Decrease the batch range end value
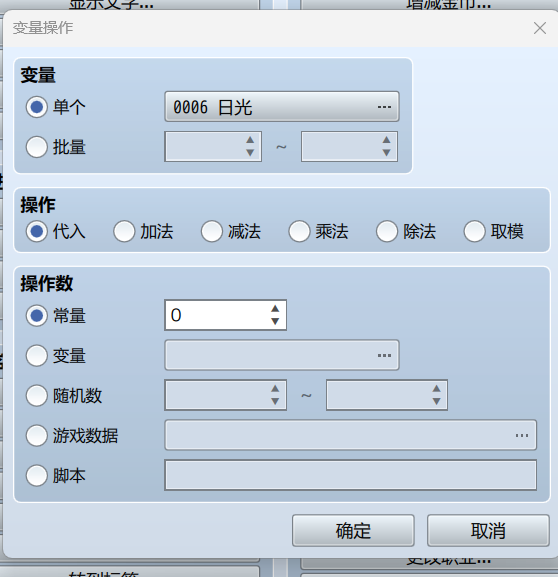 tap(386, 153)
